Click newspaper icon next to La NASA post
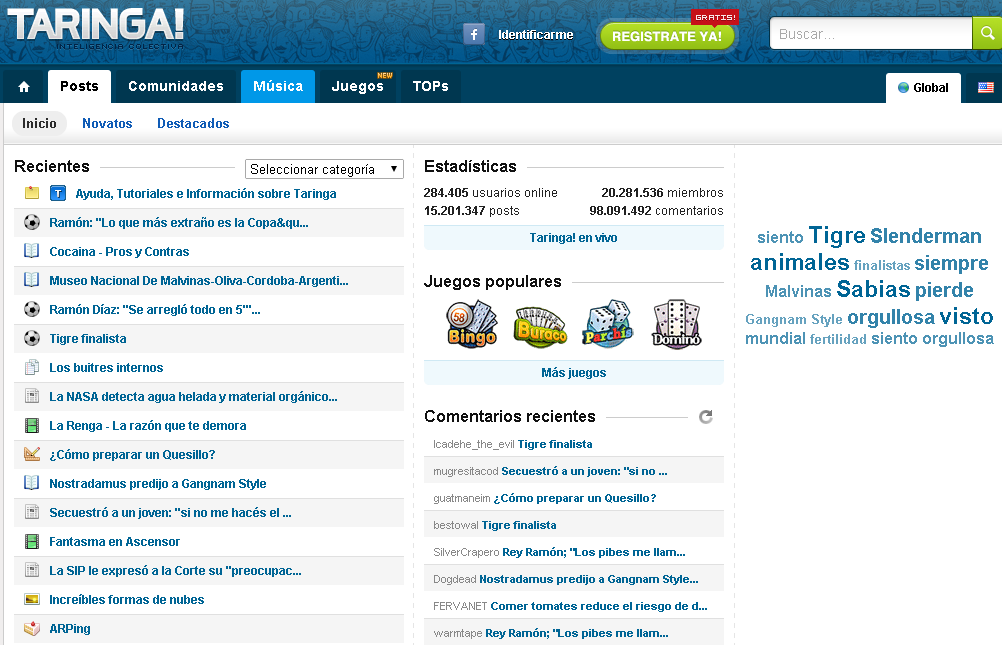Viewport: 1002px width, 645px height. [32, 396]
